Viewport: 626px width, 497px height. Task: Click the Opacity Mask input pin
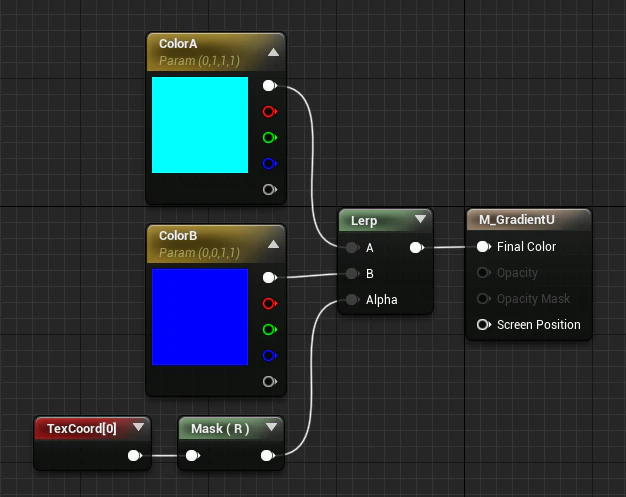484,299
